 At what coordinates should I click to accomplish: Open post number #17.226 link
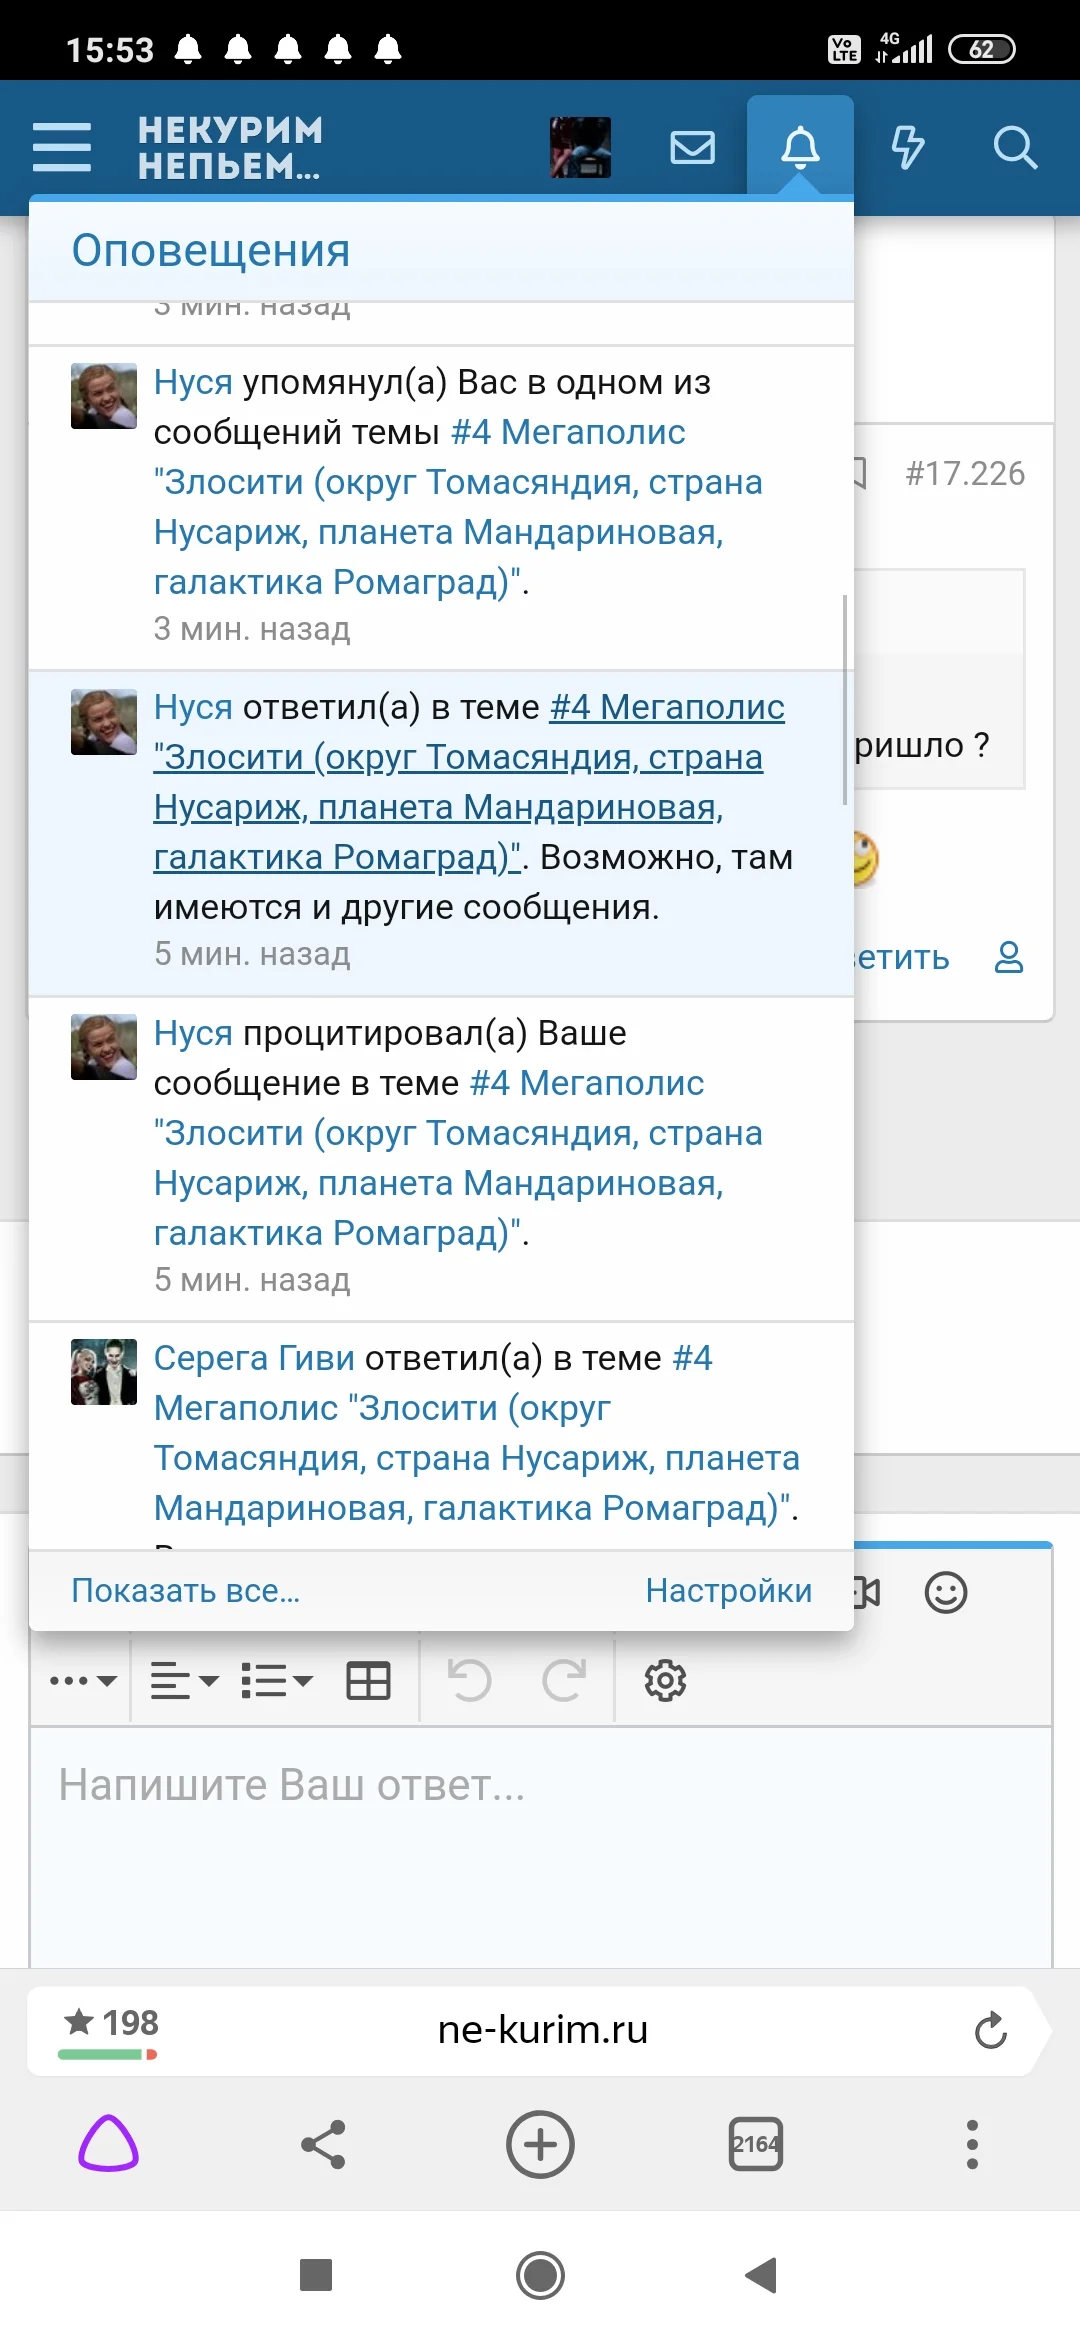[965, 473]
